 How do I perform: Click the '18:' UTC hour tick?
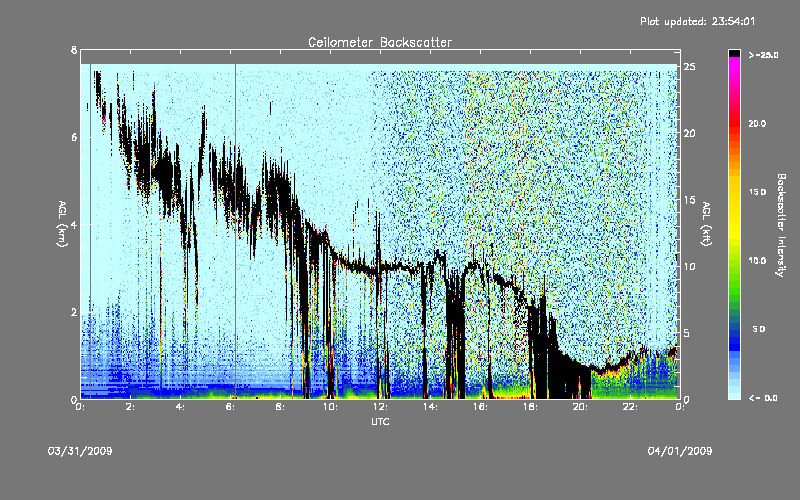click(x=530, y=407)
